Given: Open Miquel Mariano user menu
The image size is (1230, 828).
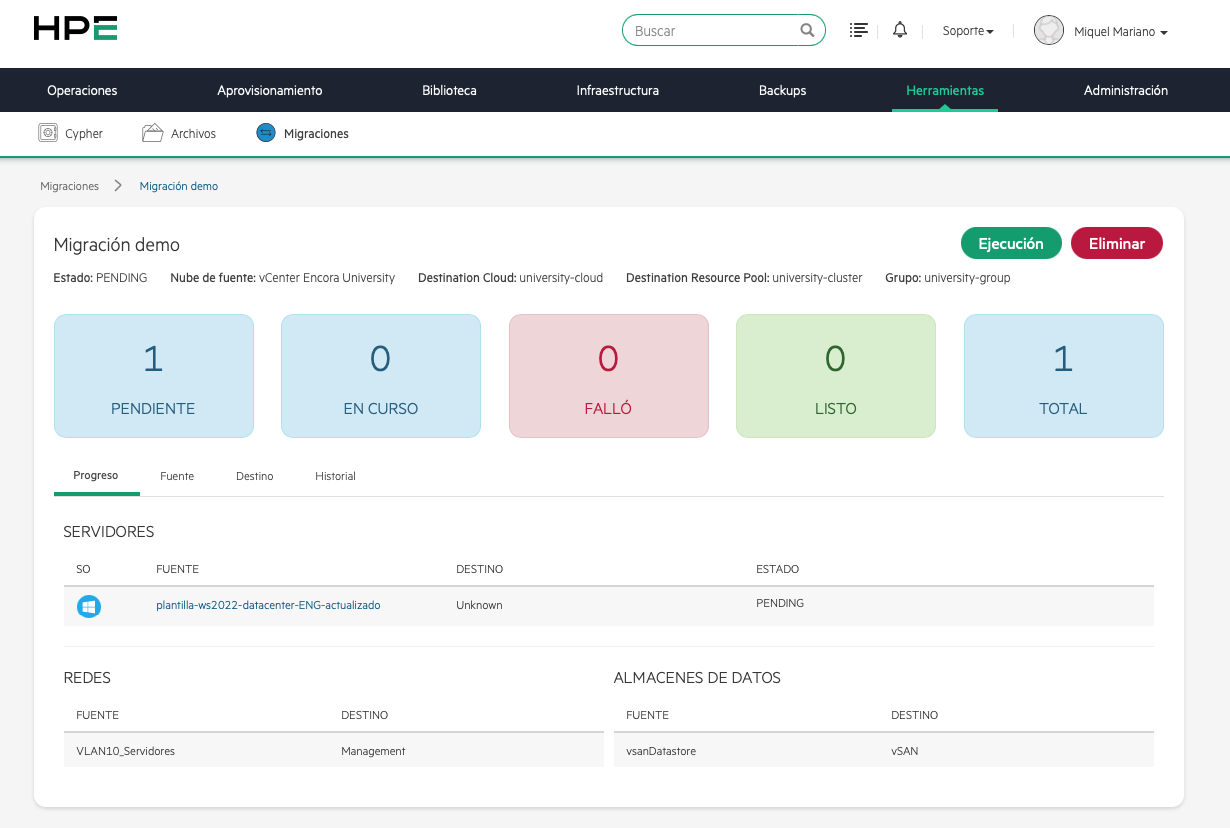Looking at the screenshot, I should [x=1120, y=32].
